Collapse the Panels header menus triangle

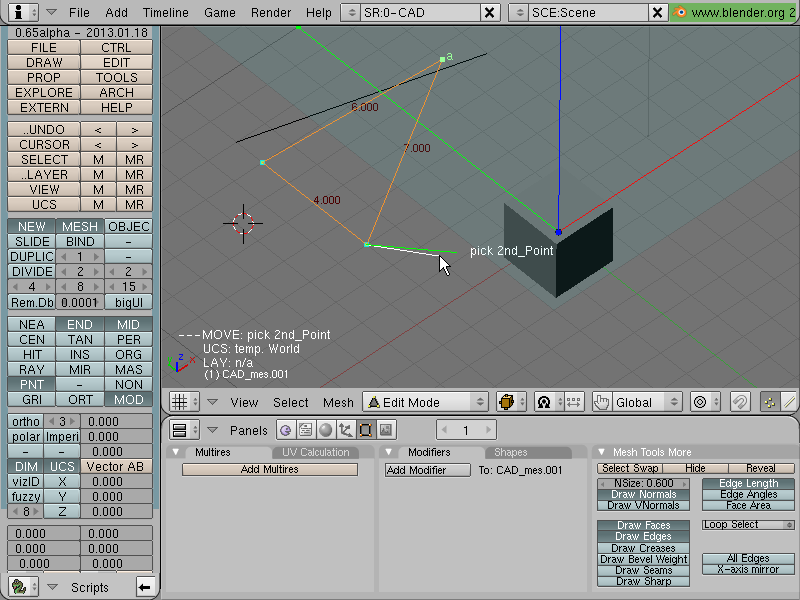213,430
